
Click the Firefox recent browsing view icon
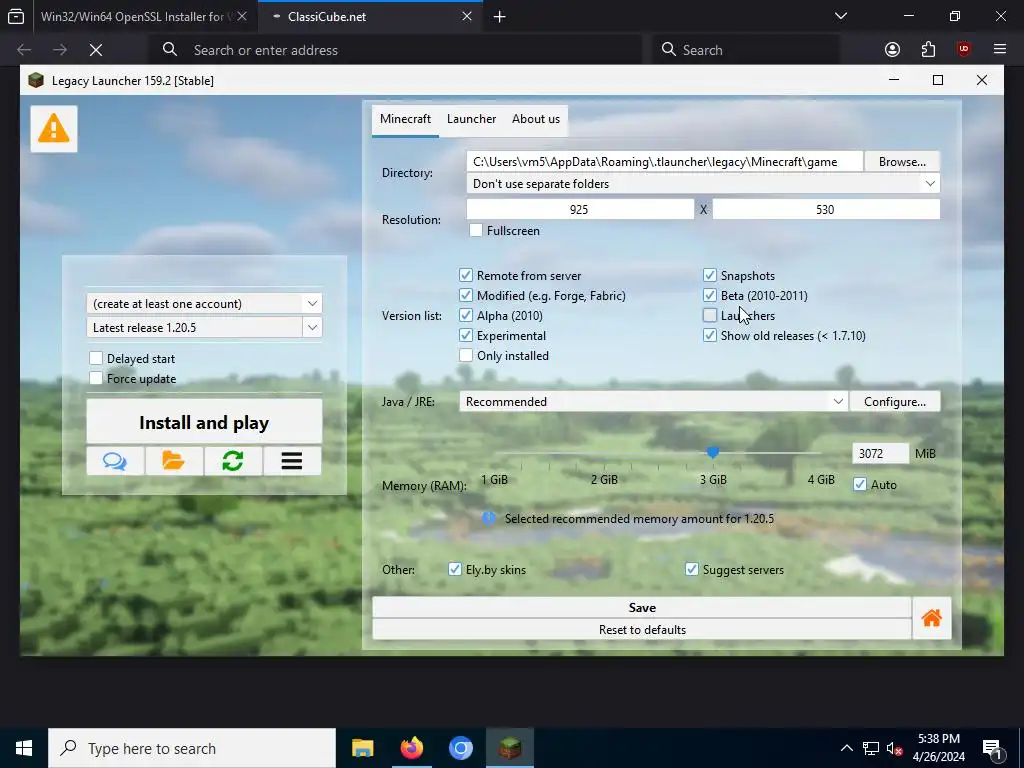[16, 16]
